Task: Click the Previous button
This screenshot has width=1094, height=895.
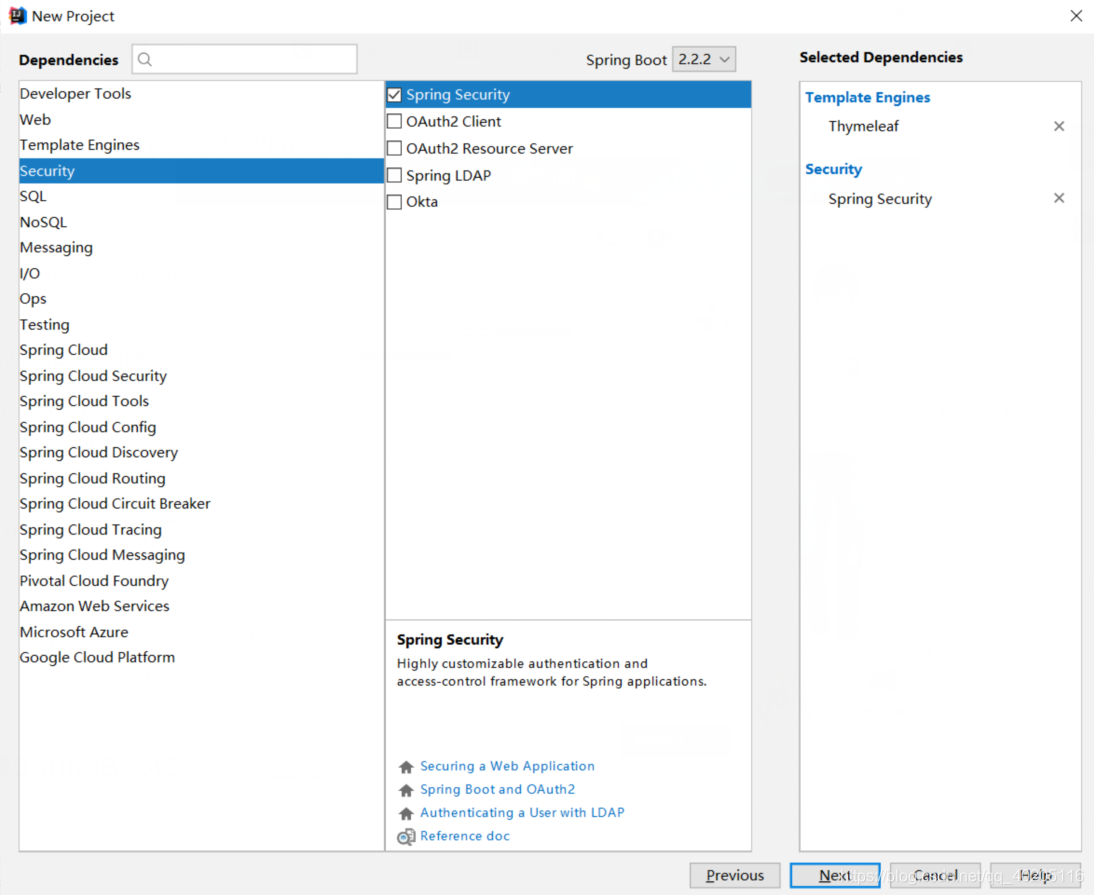Action: 735,875
